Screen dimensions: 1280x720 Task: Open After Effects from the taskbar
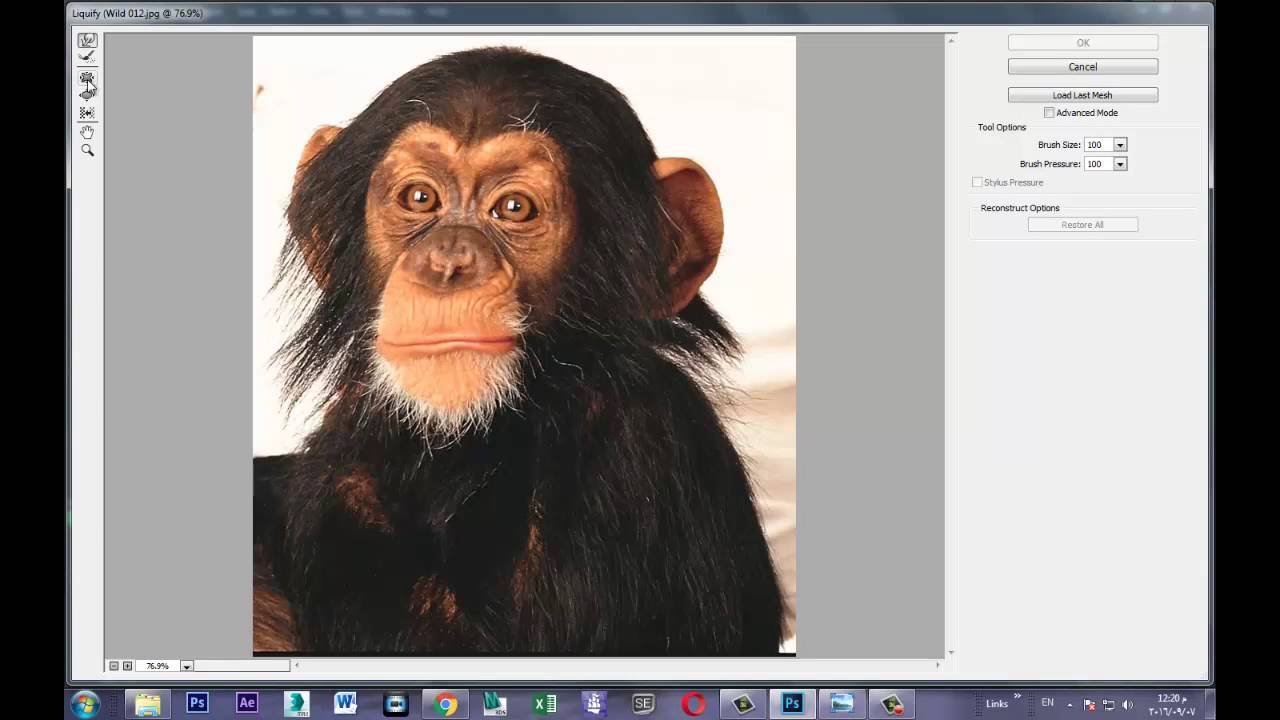247,704
